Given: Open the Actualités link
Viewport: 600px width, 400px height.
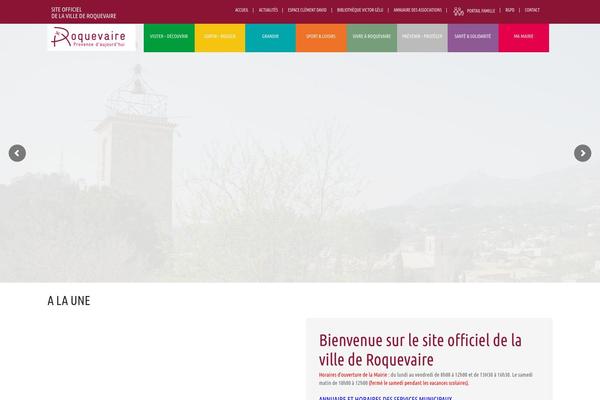Looking at the screenshot, I should coord(268,10).
